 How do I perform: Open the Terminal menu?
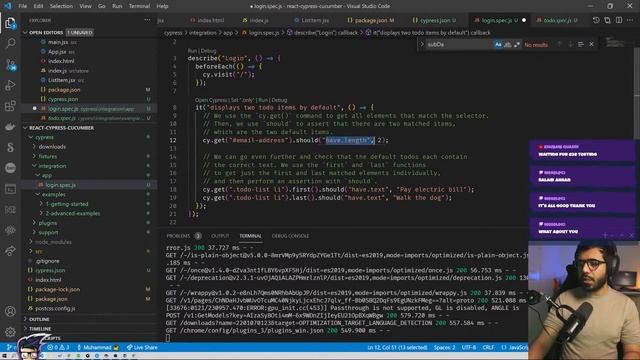[139, 6]
